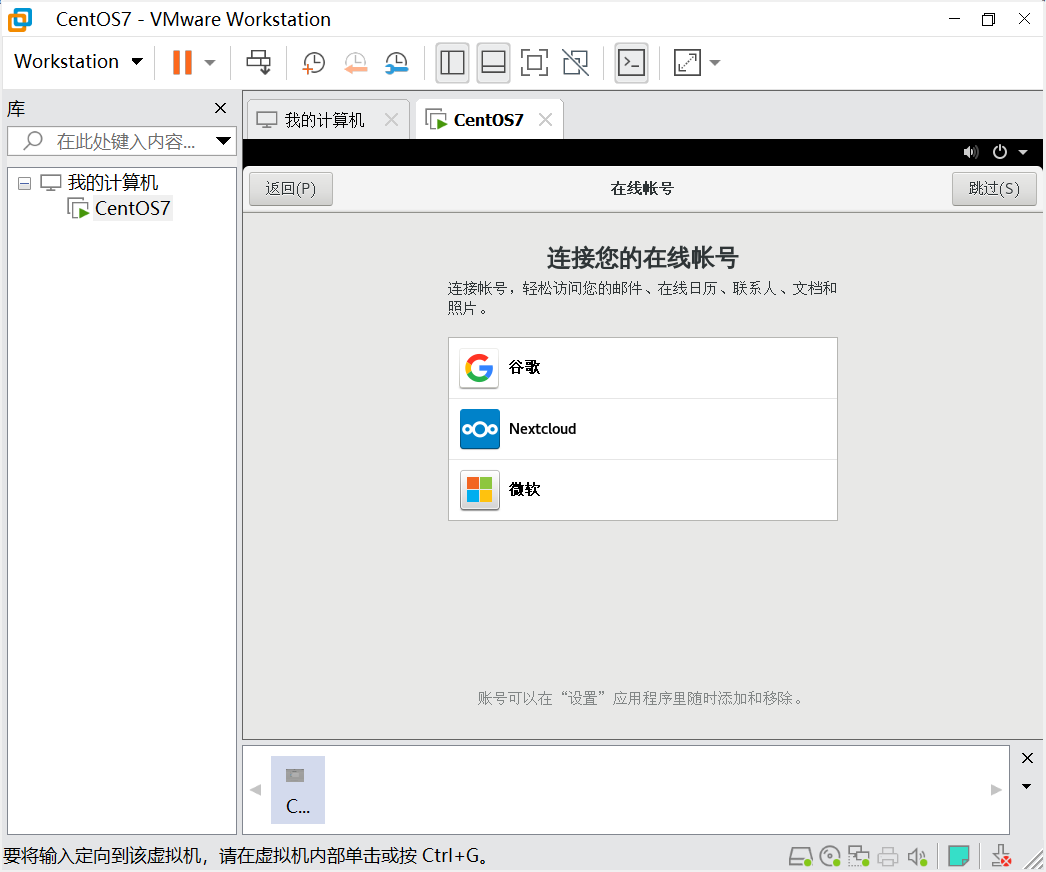Click the 账号可以在“设置” note text
The height and width of the screenshot is (872, 1046).
(x=641, y=699)
